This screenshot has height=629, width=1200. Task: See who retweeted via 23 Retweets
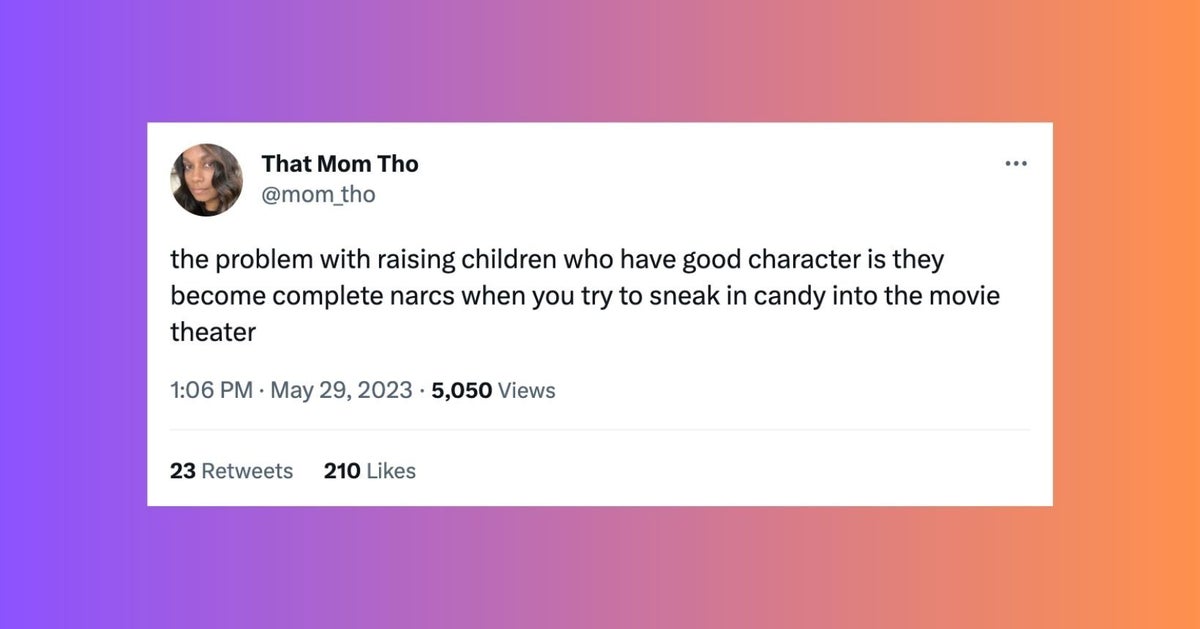tap(231, 470)
